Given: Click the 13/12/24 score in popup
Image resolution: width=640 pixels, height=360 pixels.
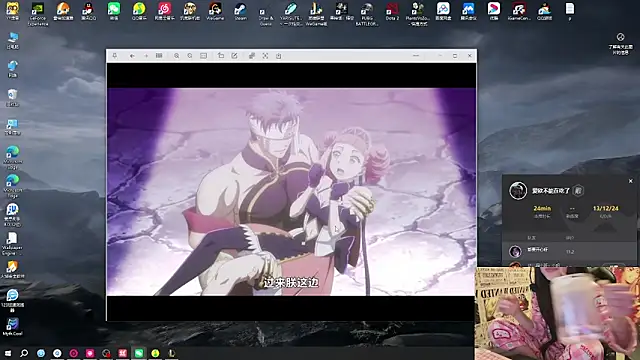Looking at the screenshot, I should (x=605, y=208).
